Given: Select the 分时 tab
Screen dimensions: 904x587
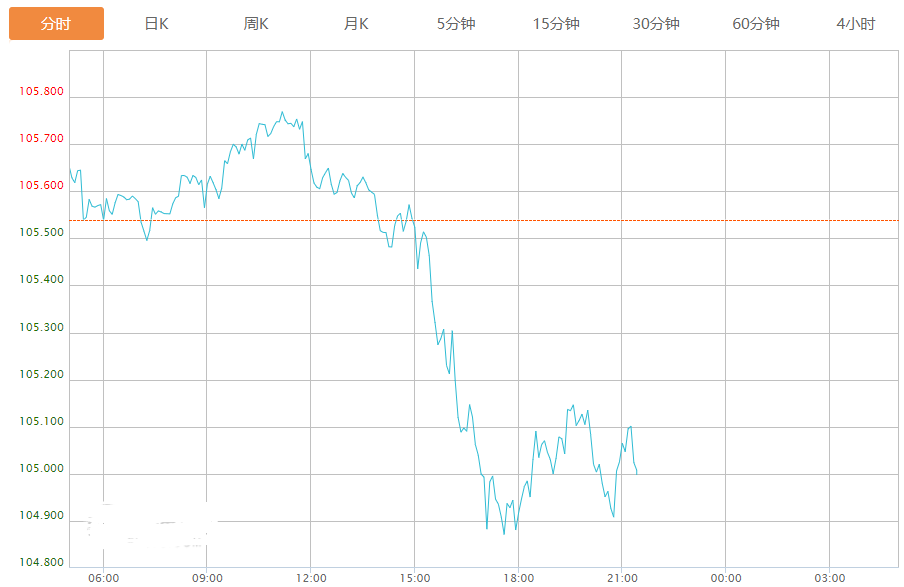Looking at the screenshot, I should pos(56,24).
